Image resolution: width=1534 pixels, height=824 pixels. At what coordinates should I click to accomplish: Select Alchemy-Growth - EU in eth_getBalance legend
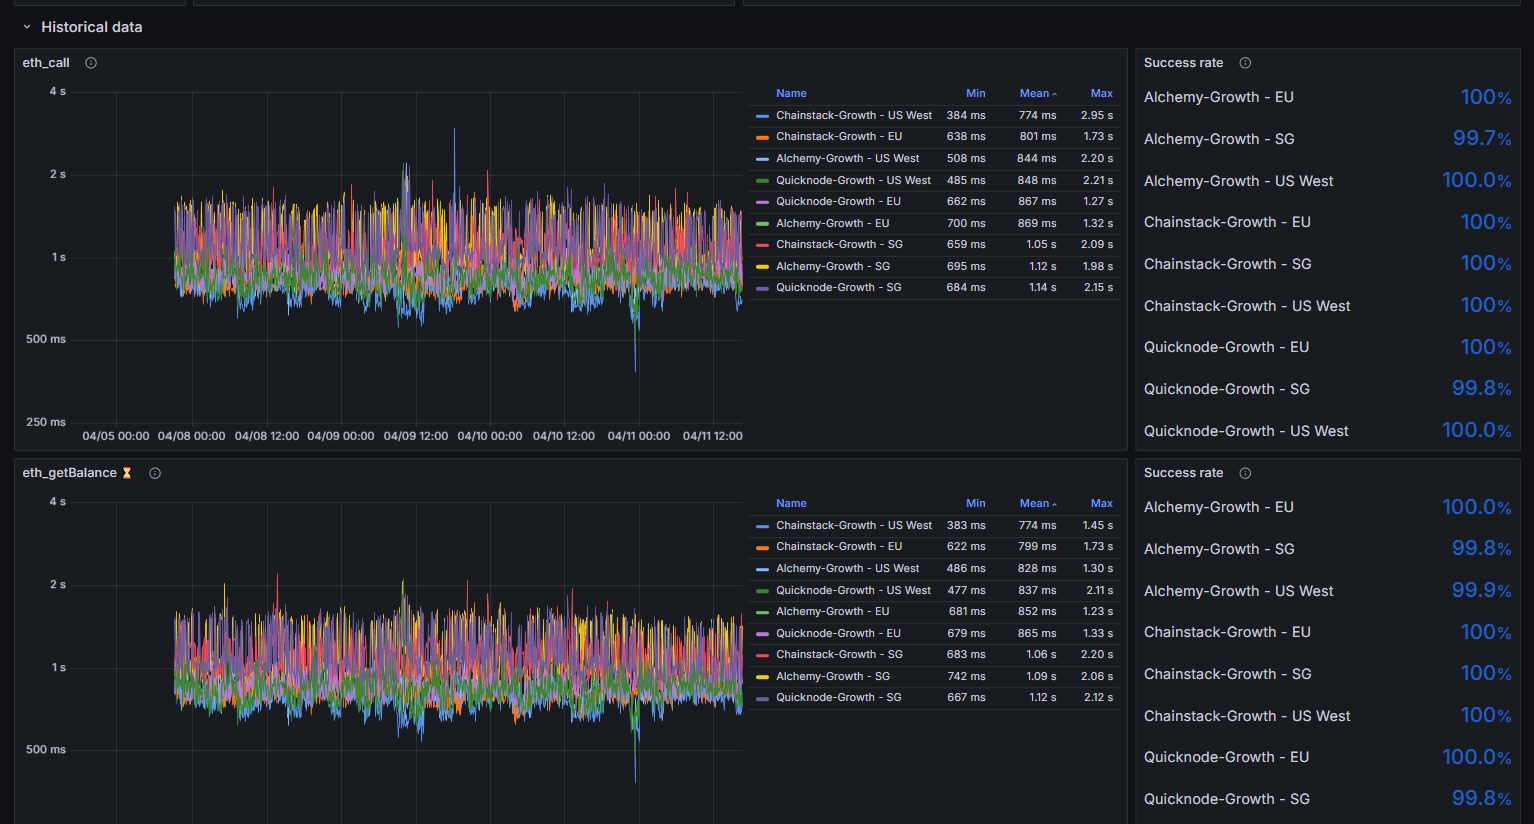pos(833,611)
